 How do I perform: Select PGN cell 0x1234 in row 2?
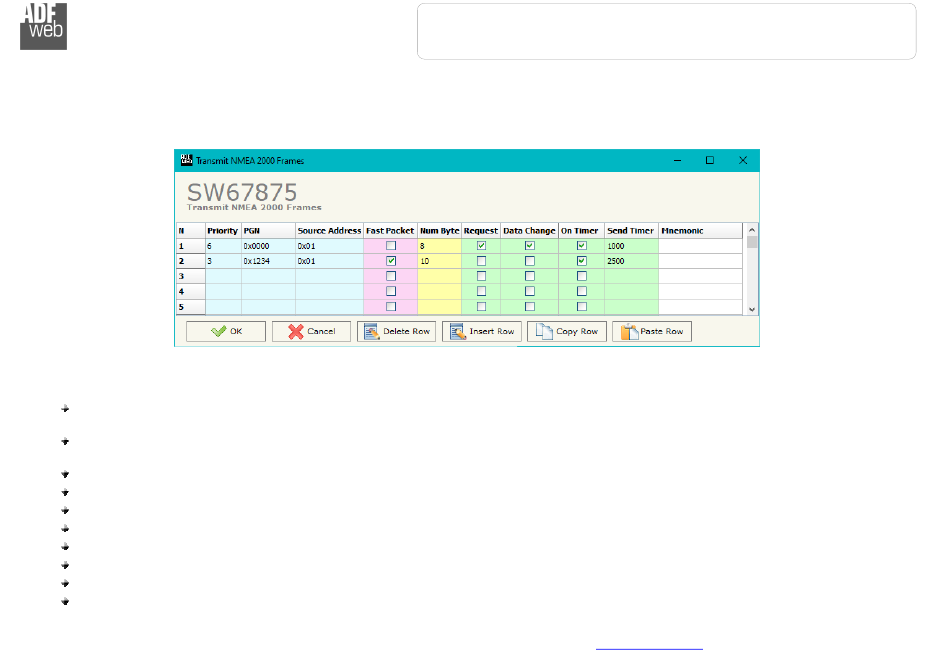click(x=268, y=261)
